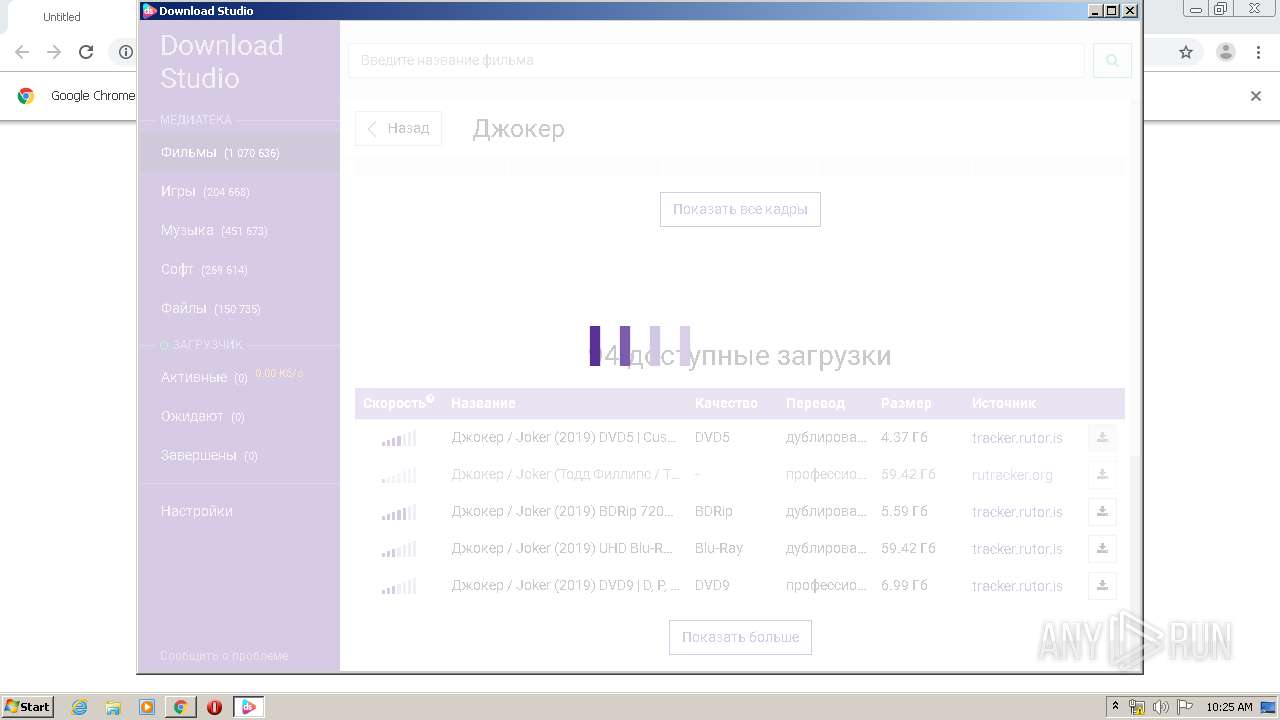Open red antivirus icon in taskbar

[214, 707]
